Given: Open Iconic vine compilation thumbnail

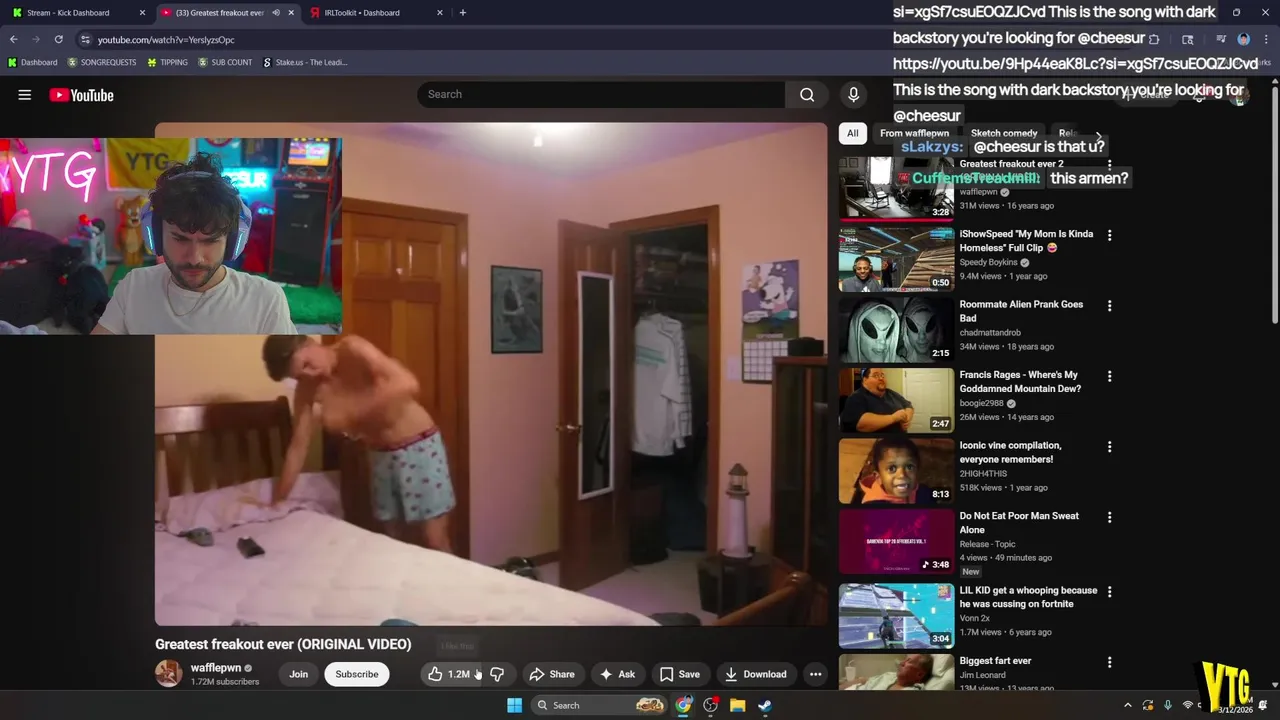Looking at the screenshot, I should click(x=896, y=470).
